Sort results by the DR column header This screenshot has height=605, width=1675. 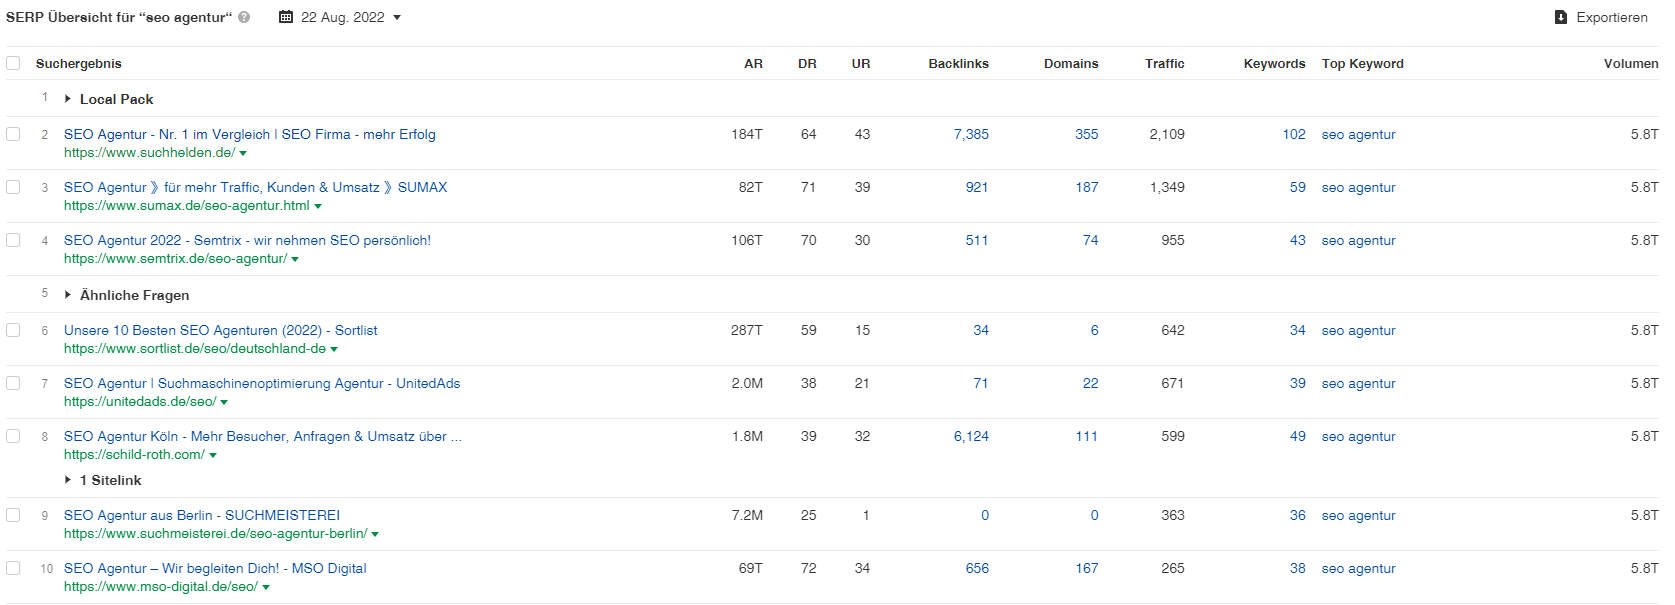click(807, 63)
